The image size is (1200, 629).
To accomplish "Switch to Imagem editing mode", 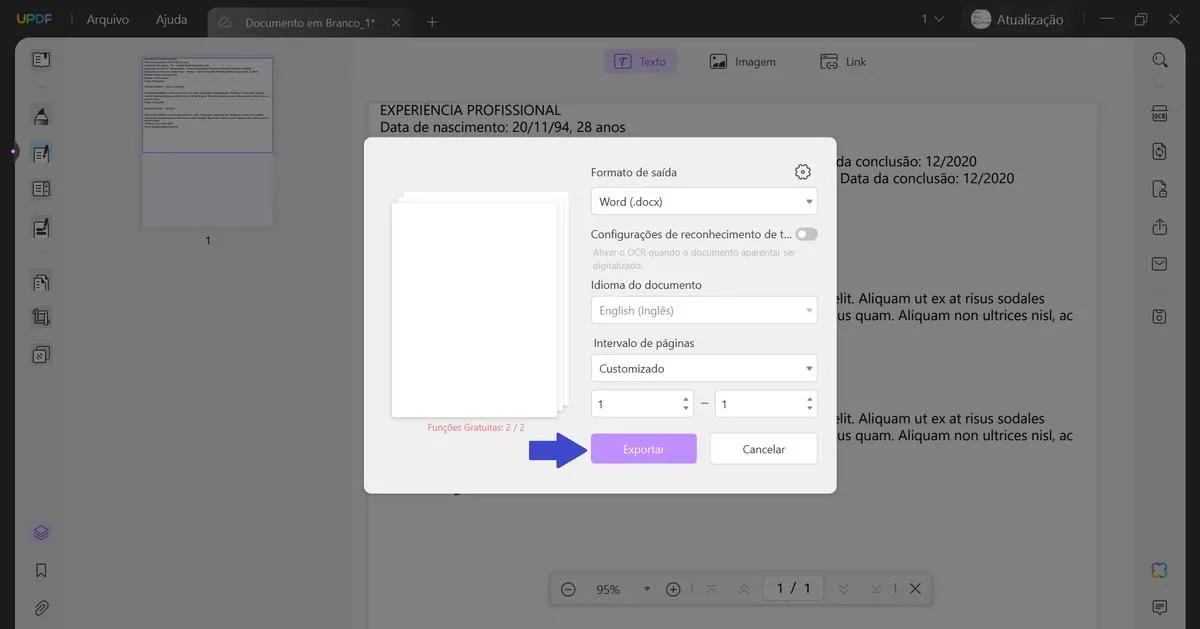I will tap(743, 61).
